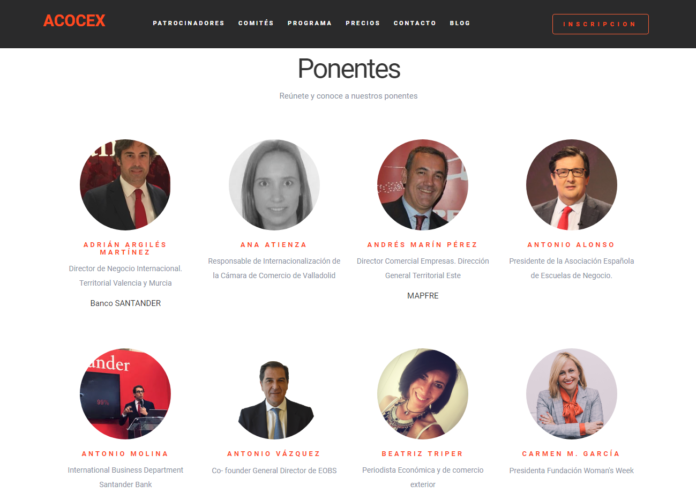Screen dimensions: 696x500
Task: Click the Ana Atienza name link
Action: click(273, 245)
